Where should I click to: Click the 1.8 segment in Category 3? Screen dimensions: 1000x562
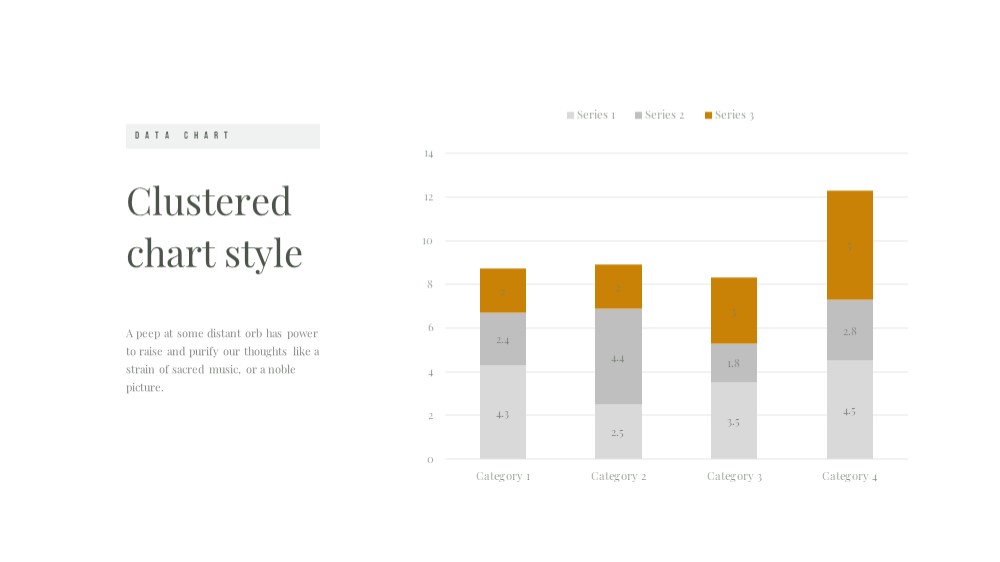pos(733,363)
